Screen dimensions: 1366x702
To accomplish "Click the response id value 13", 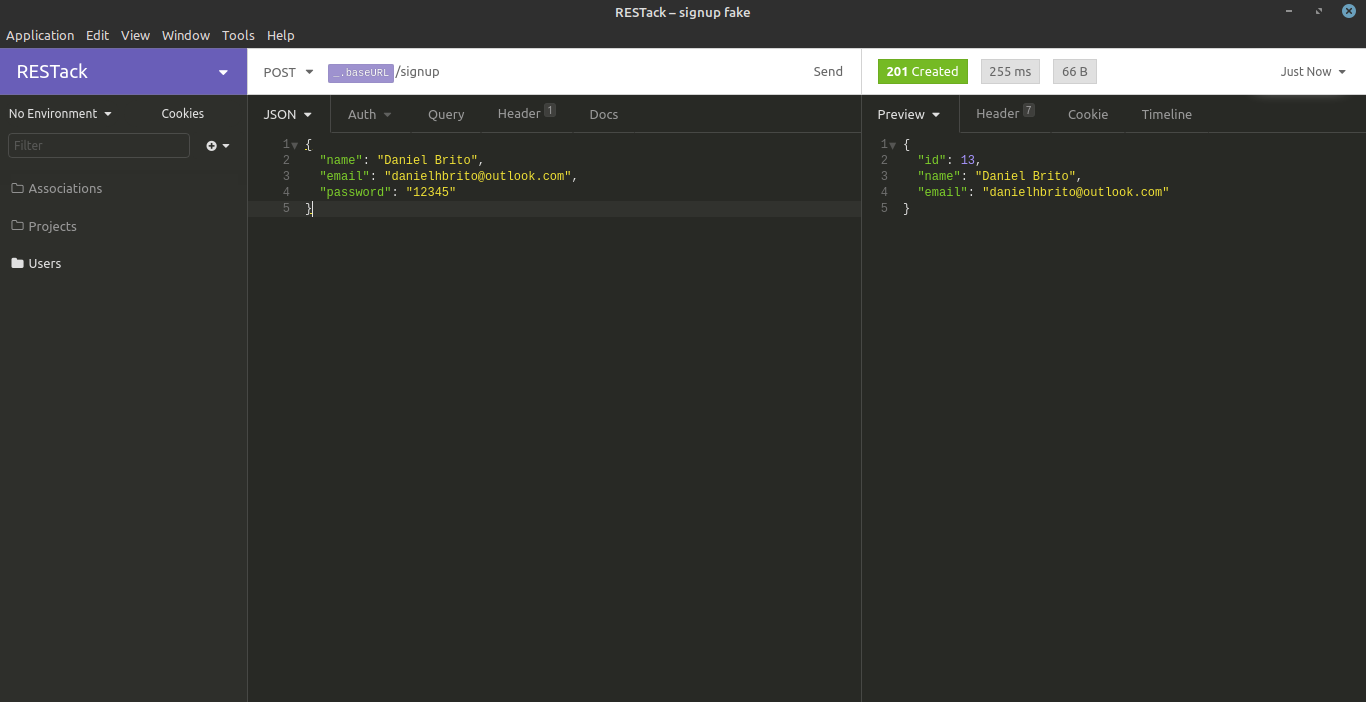I will 968,161.
